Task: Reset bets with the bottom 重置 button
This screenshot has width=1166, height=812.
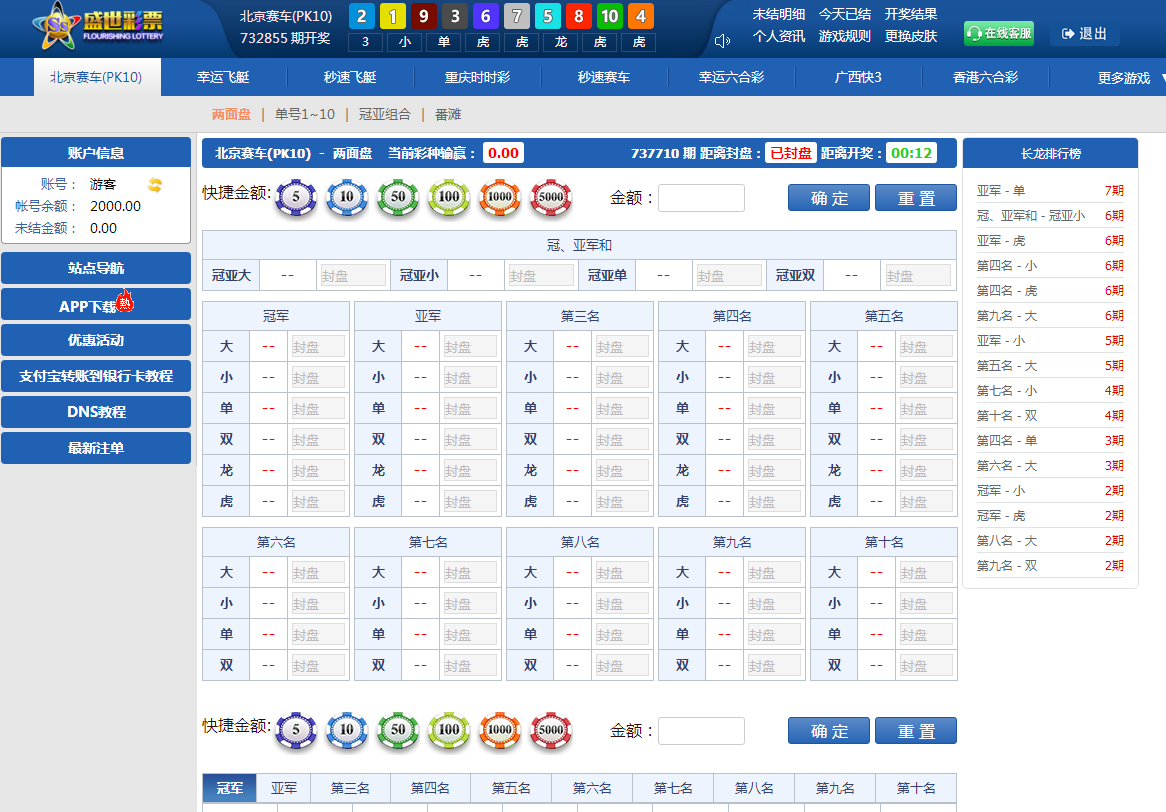Action: [916, 731]
